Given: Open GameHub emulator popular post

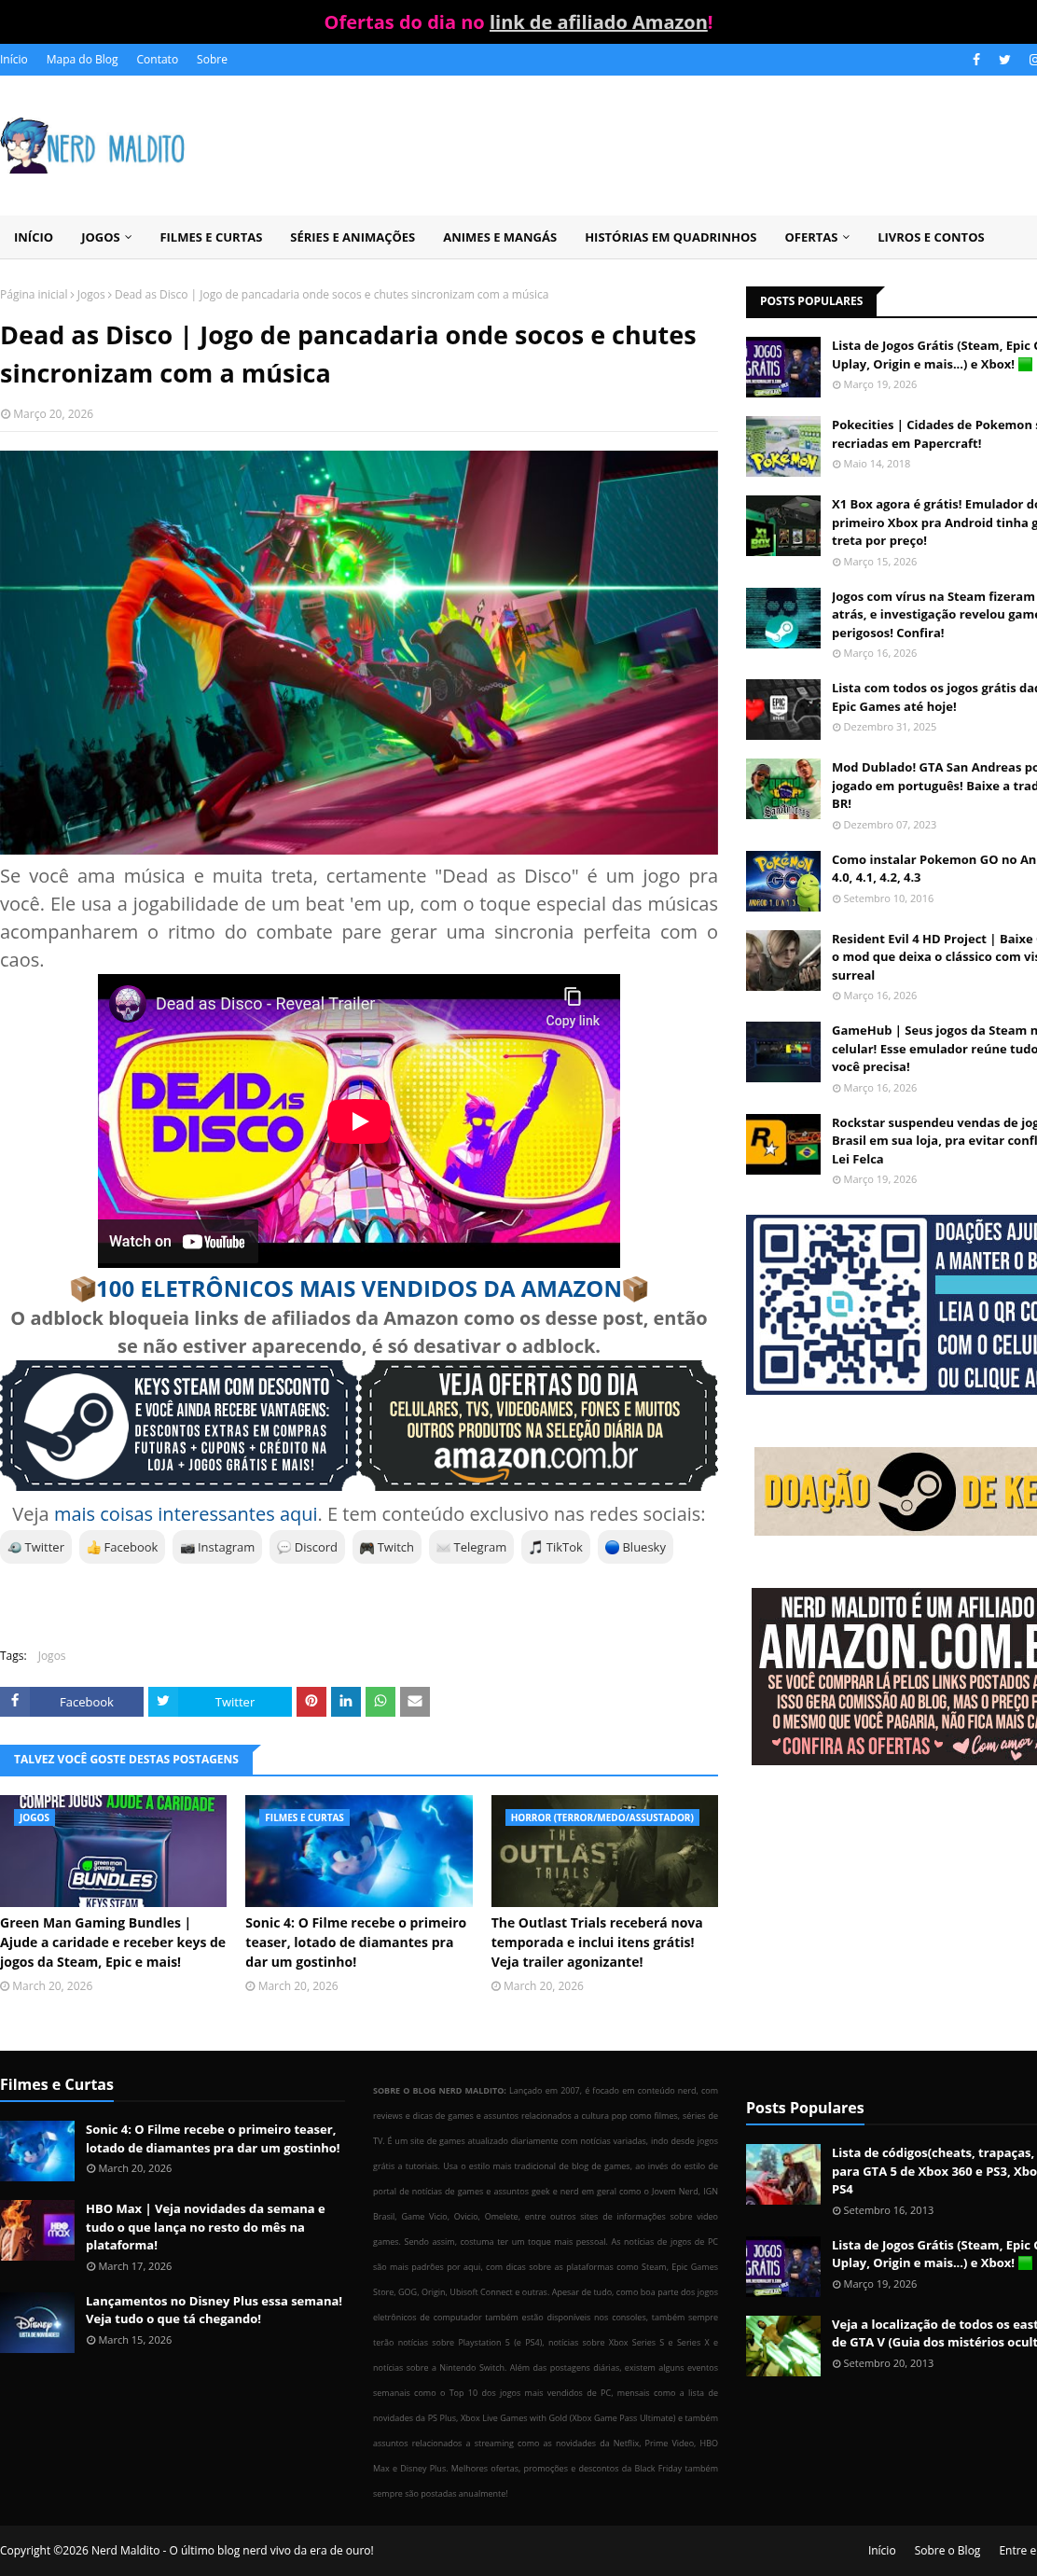Looking at the screenshot, I should pos(934,1048).
